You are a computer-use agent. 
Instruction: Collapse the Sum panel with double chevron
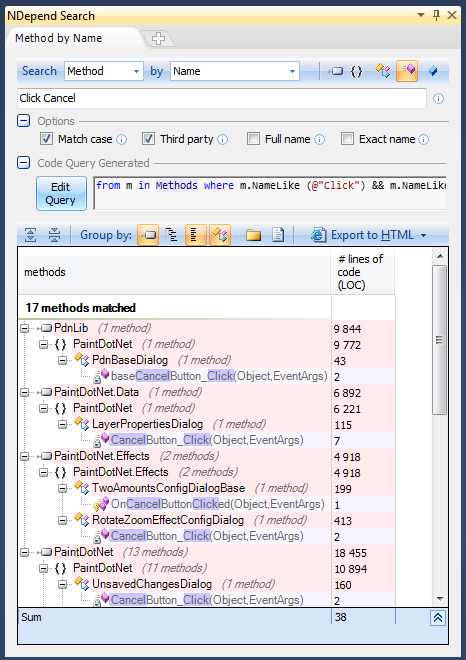pos(438,617)
